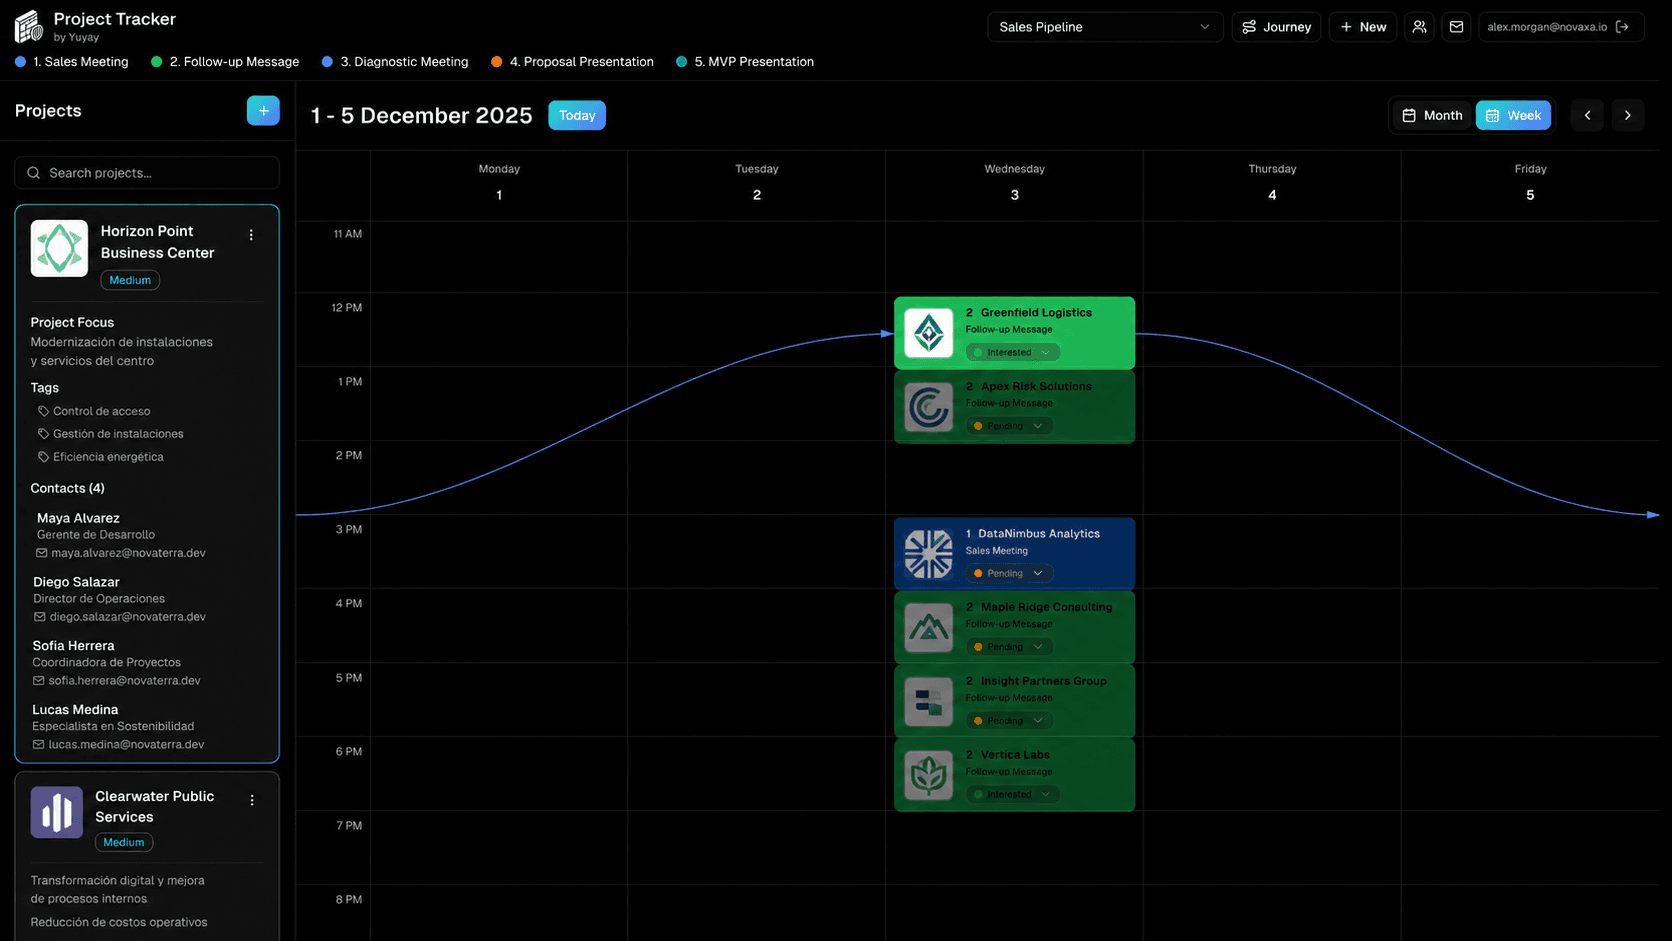The width and height of the screenshot is (1672, 941).
Task: Click the Project Tracker logo icon
Action: point(29,27)
